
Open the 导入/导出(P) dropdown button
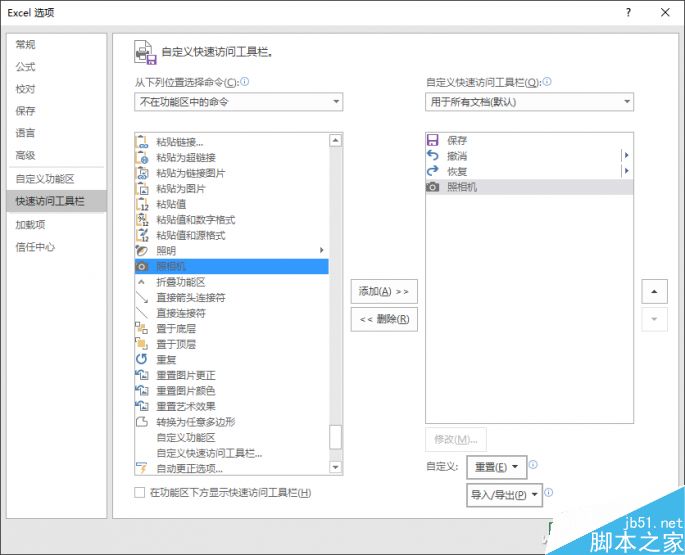504,495
